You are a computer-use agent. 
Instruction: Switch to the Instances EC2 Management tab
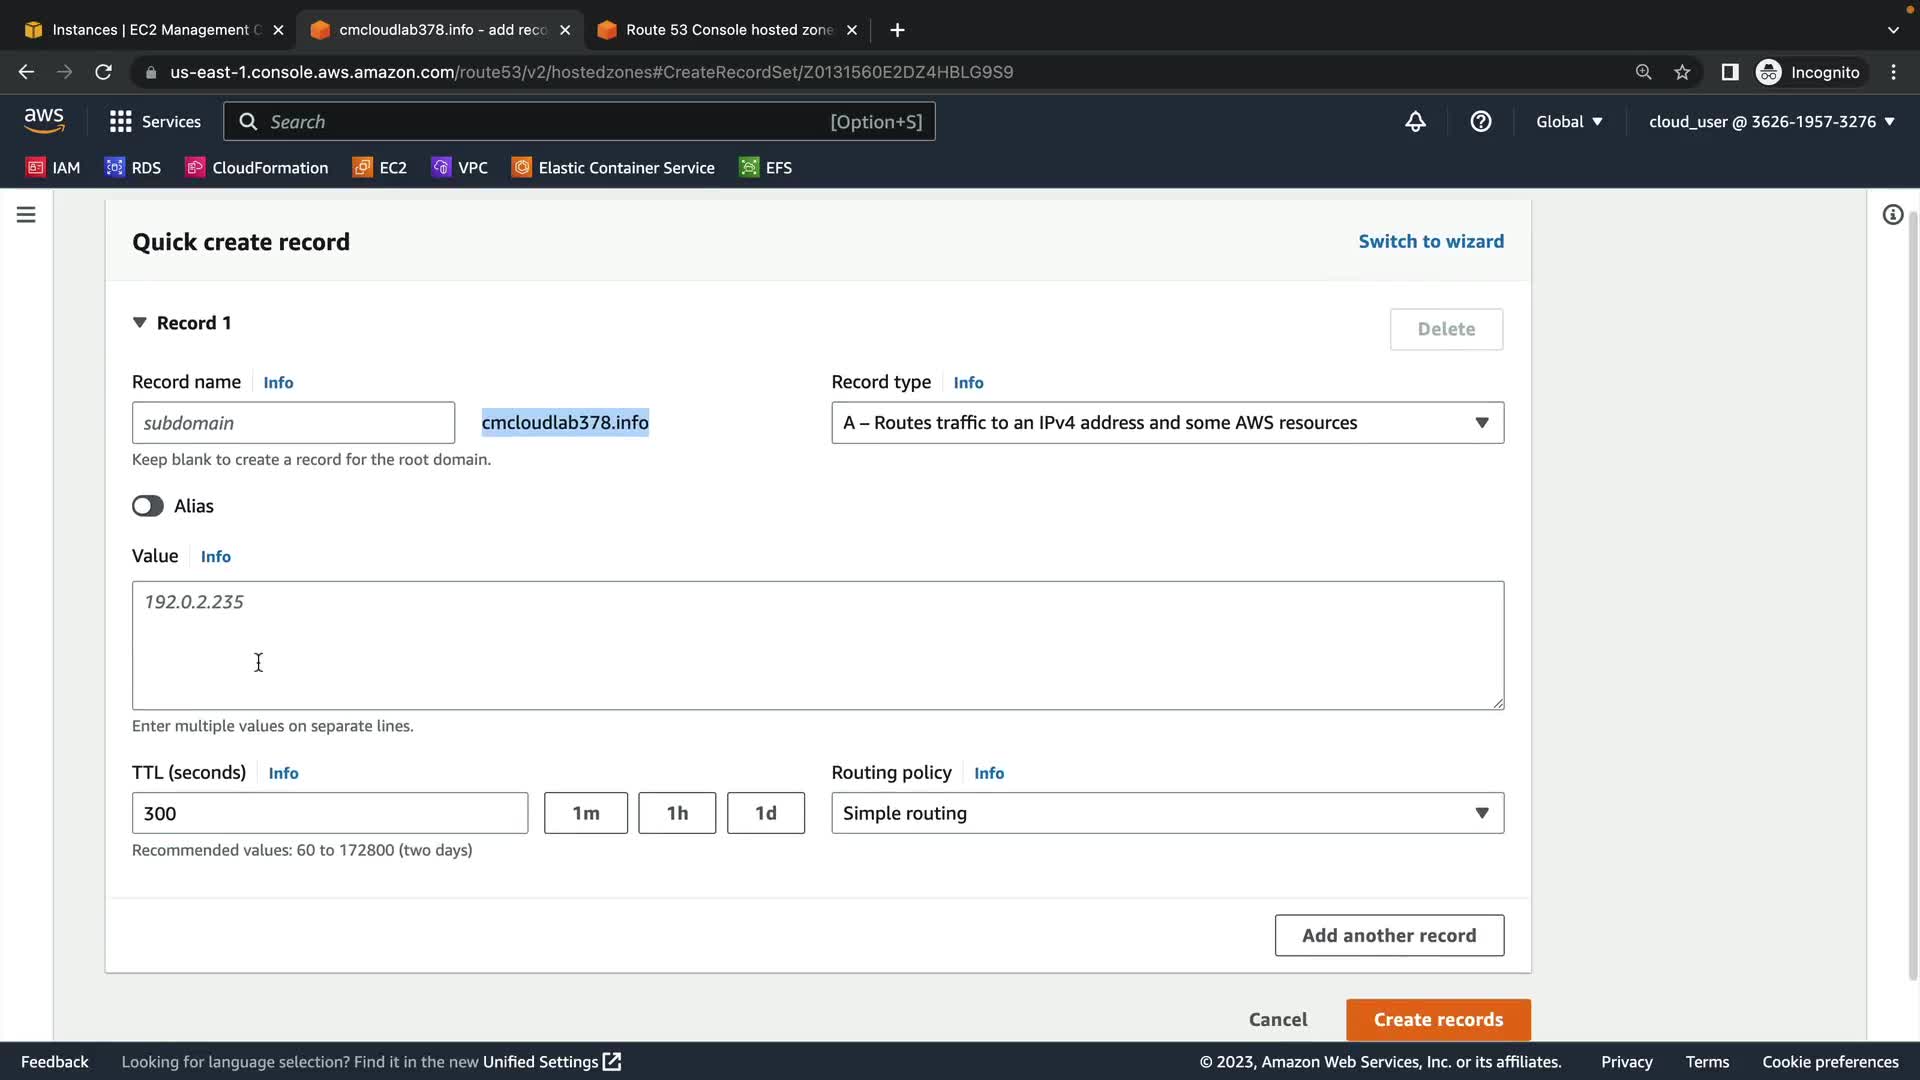(x=150, y=30)
